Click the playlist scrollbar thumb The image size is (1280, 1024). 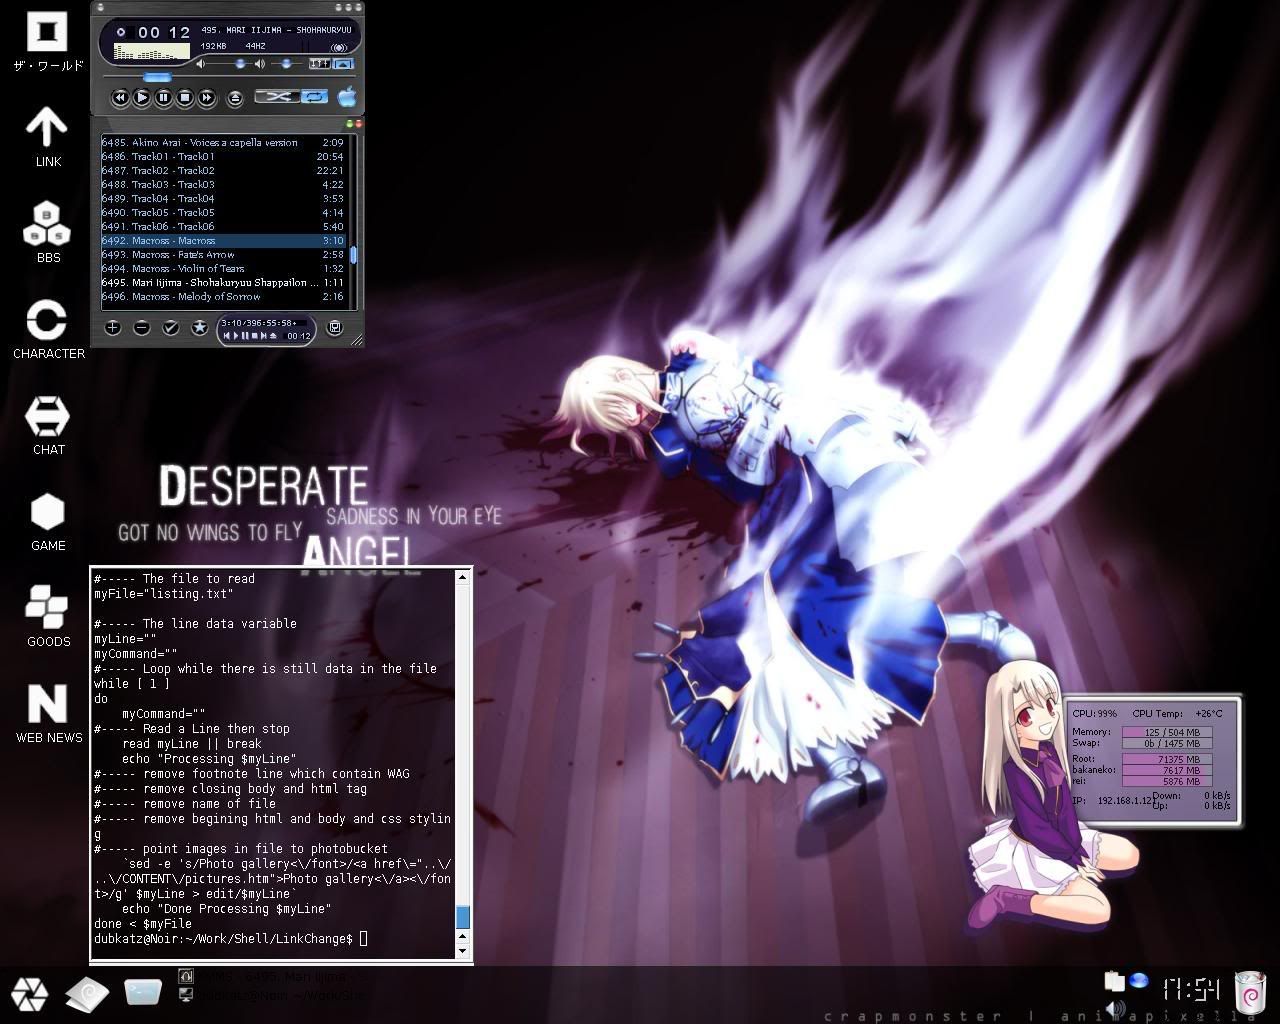[353, 254]
